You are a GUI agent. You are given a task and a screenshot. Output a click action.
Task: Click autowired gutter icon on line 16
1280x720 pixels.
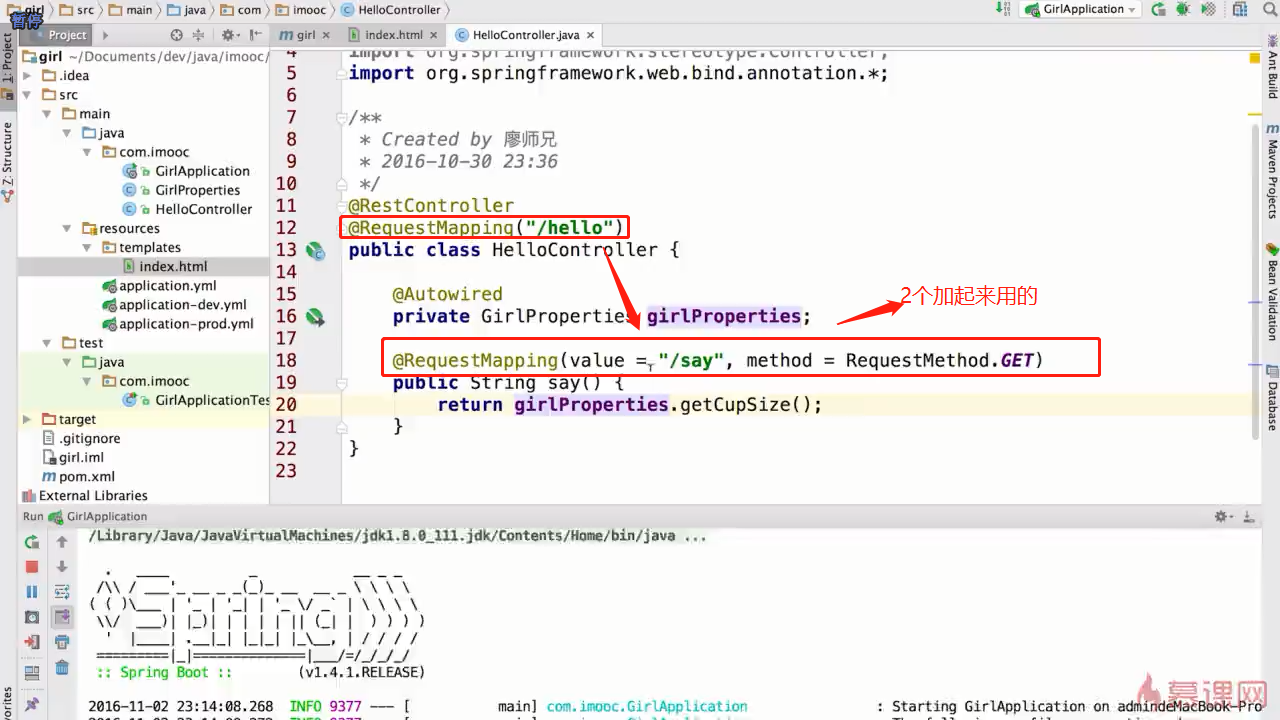pos(315,317)
